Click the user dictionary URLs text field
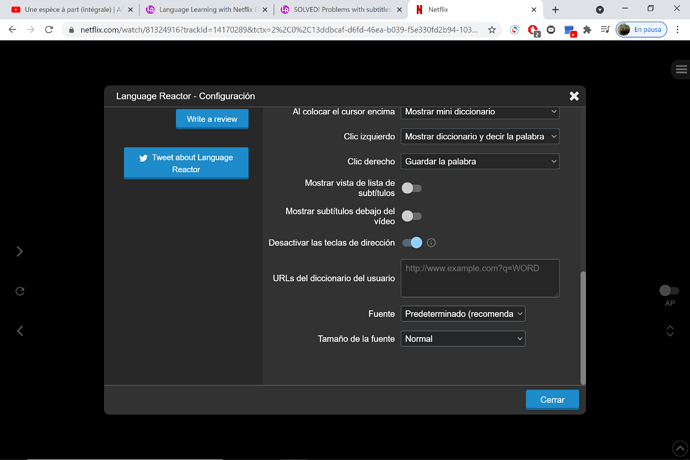This screenshot has height=460, width=690. pyautogui.click(x=480, y=278)
